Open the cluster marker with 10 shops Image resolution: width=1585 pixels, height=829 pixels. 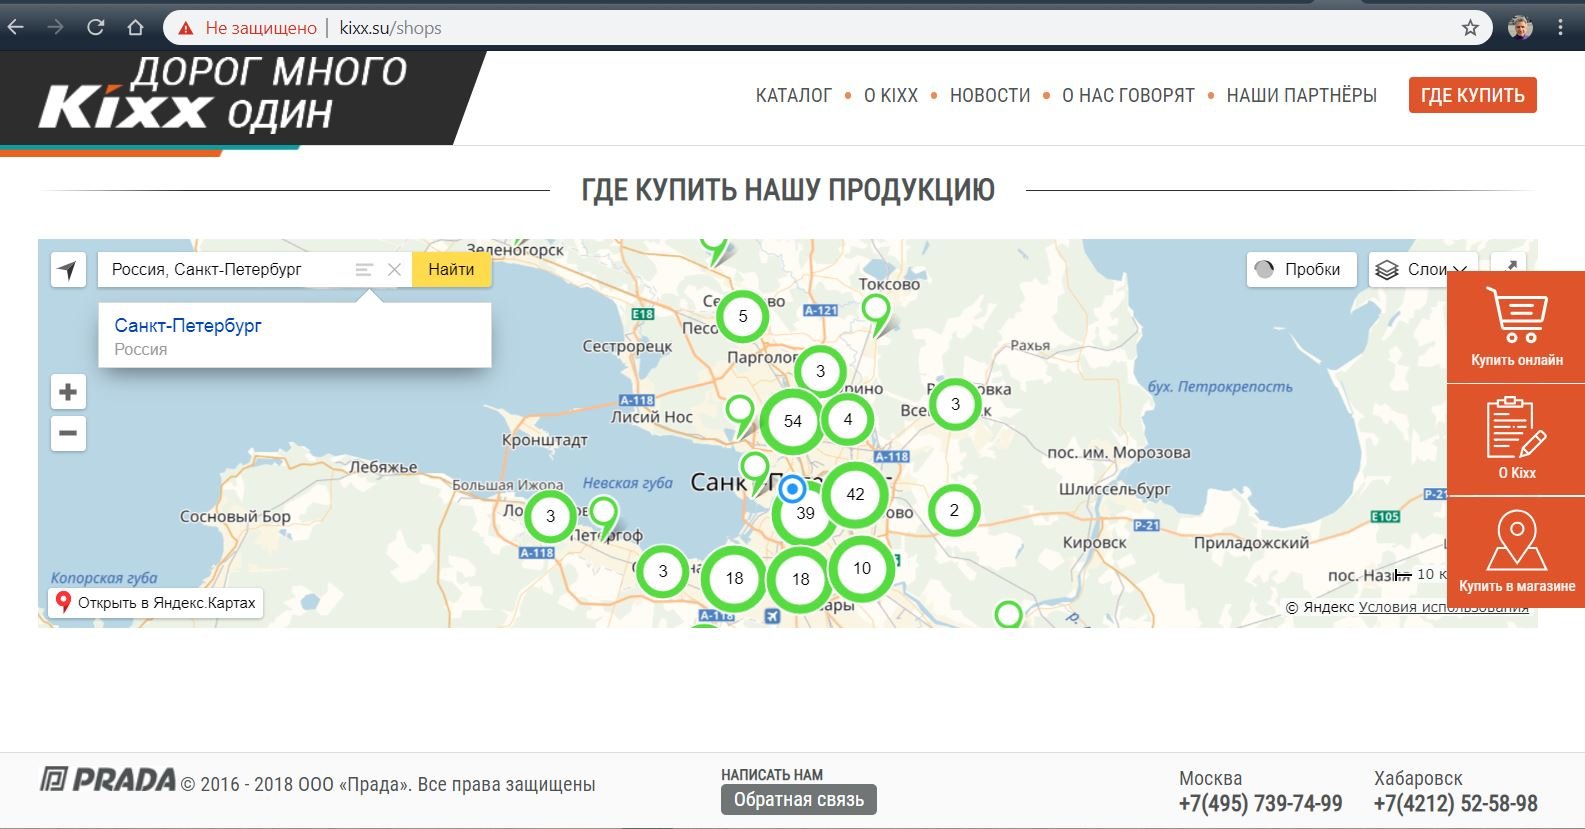pos(862,568)
